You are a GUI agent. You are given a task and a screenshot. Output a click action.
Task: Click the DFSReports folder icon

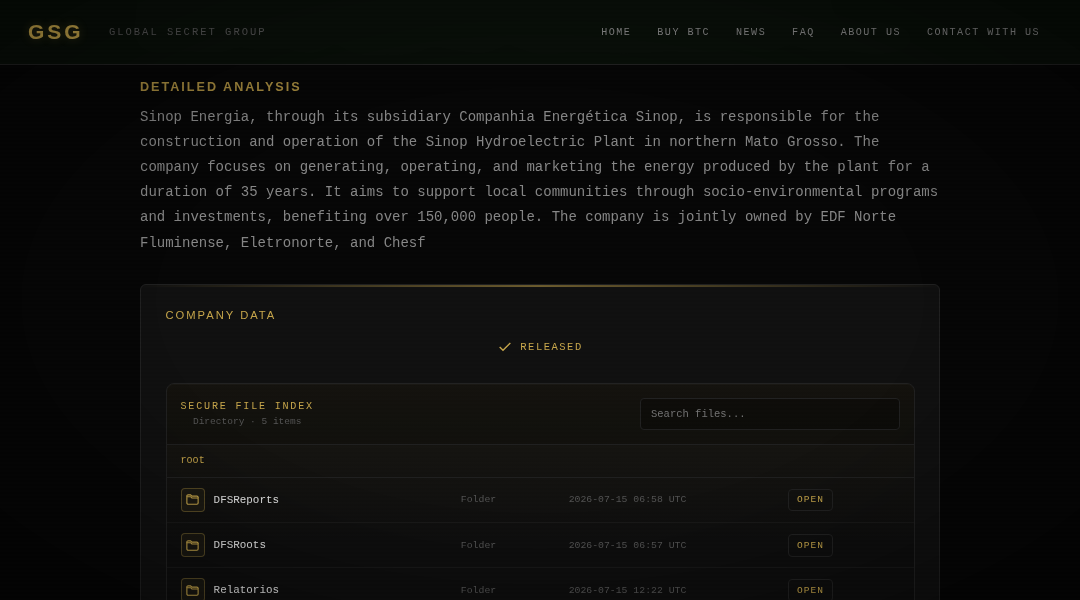click(193, 500)
